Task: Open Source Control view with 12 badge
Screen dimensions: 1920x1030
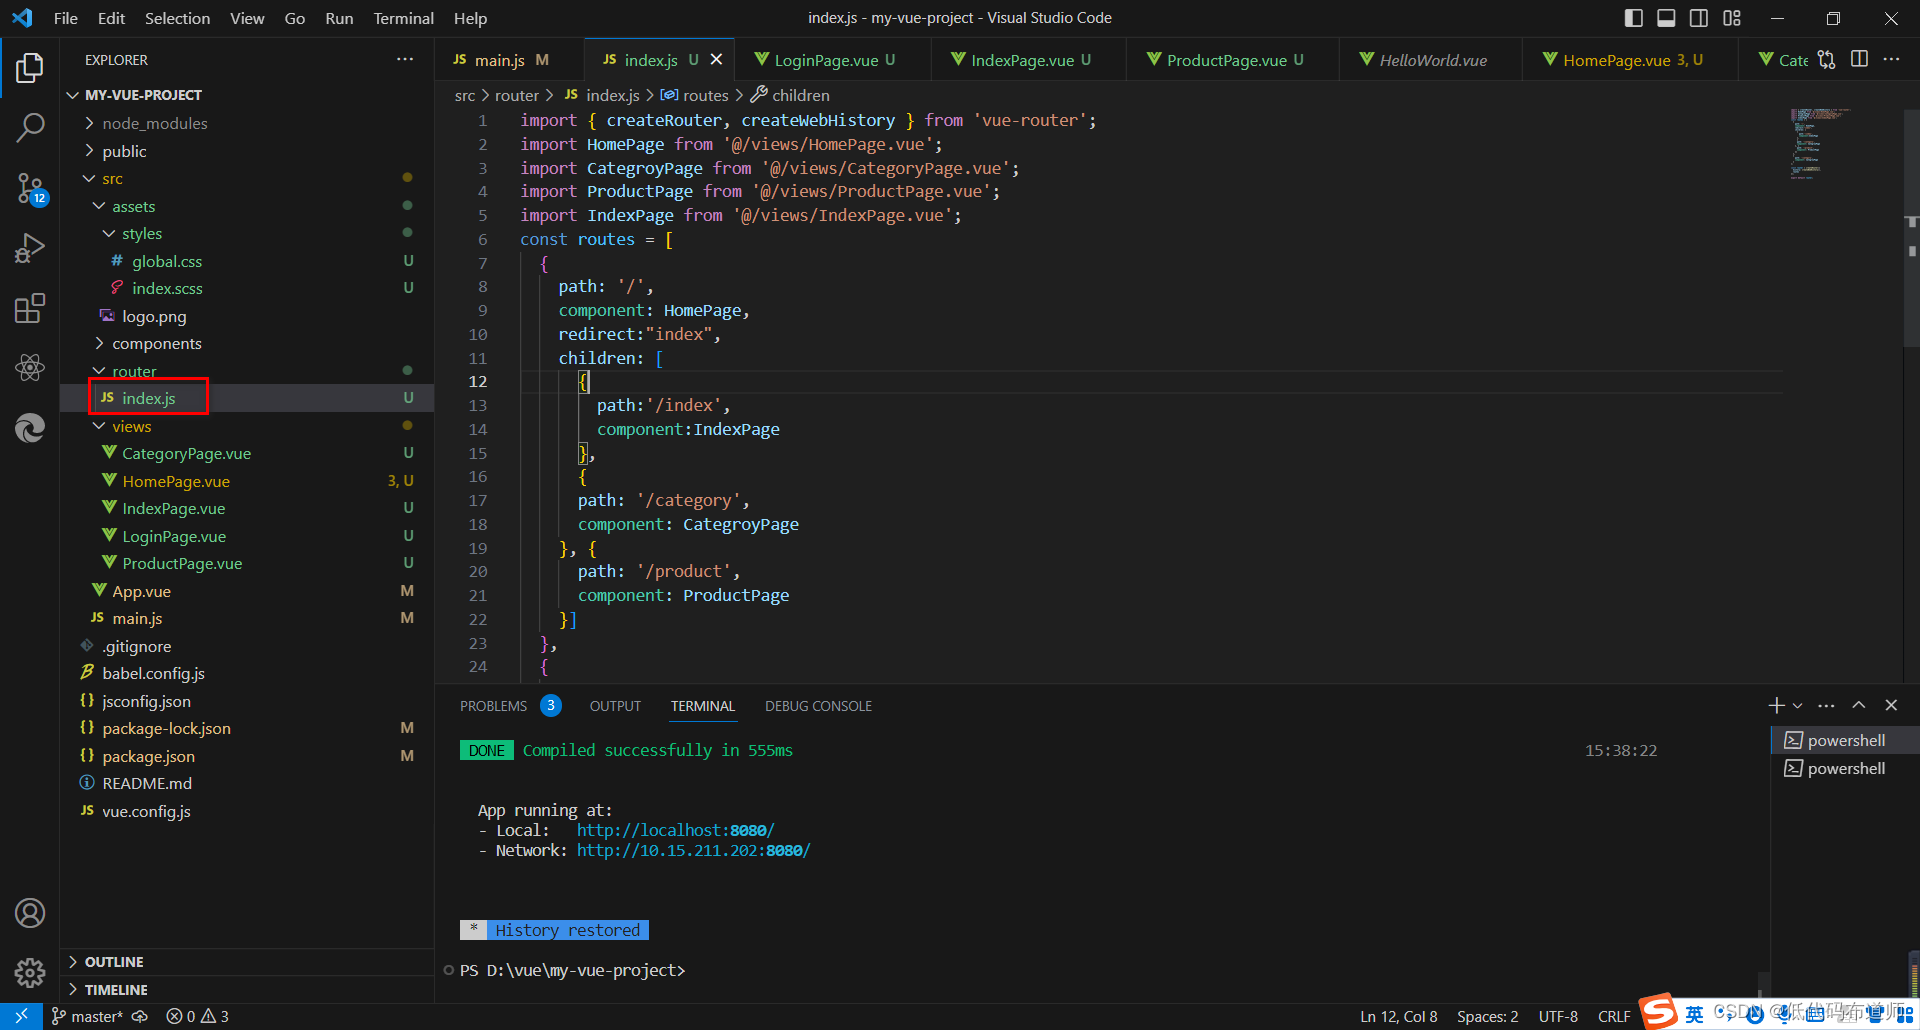Action: pyautogui.click(x=30, y=188)
